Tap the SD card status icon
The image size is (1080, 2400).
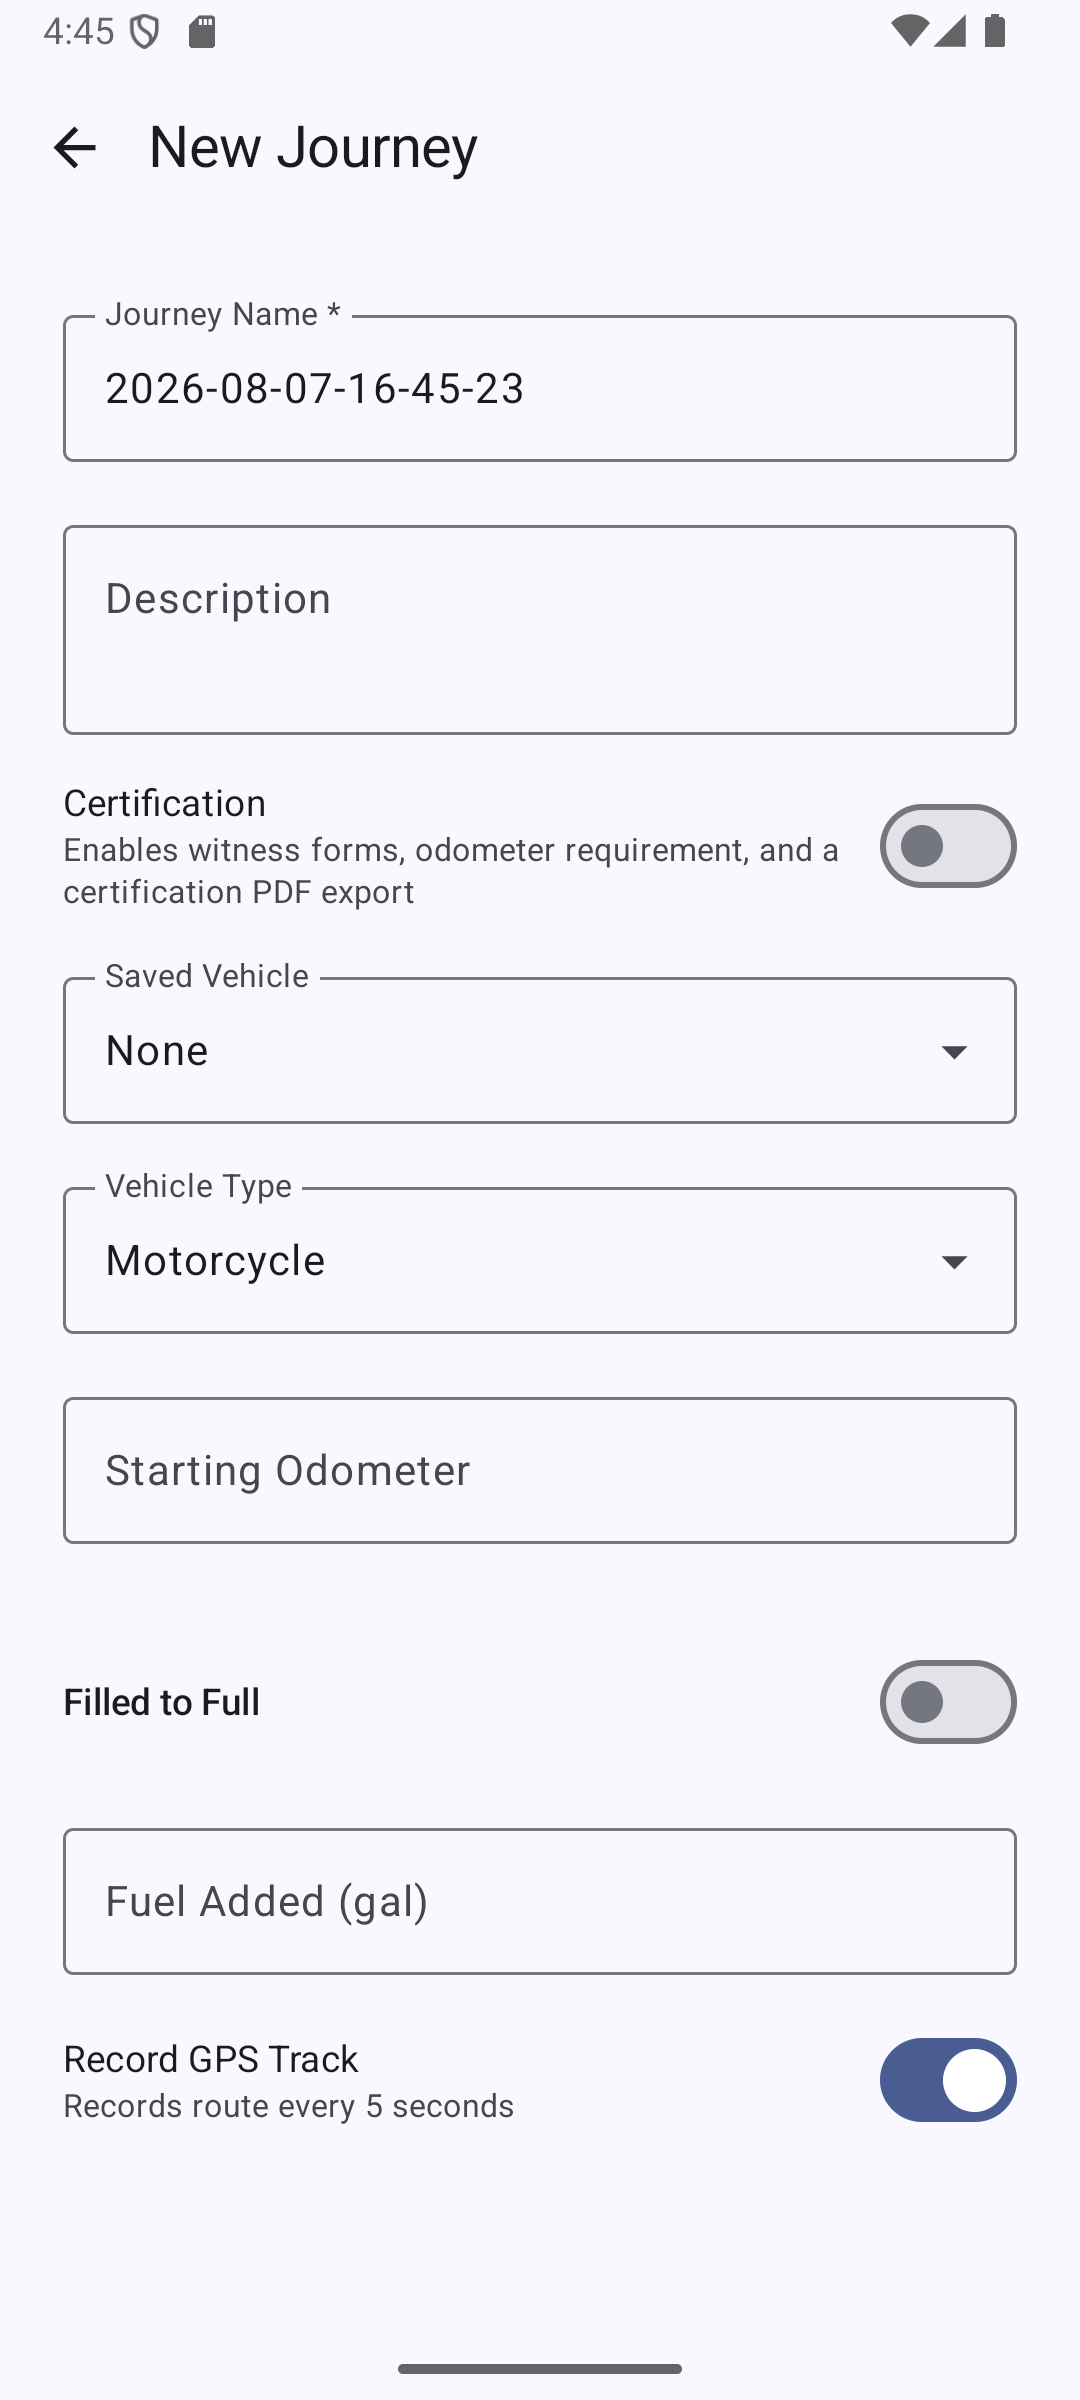202,32
